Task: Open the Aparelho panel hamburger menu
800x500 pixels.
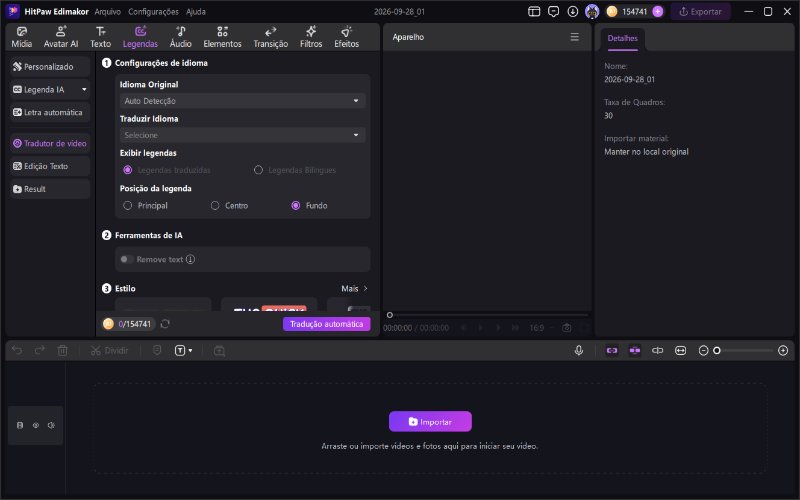Action: [574, 37]
